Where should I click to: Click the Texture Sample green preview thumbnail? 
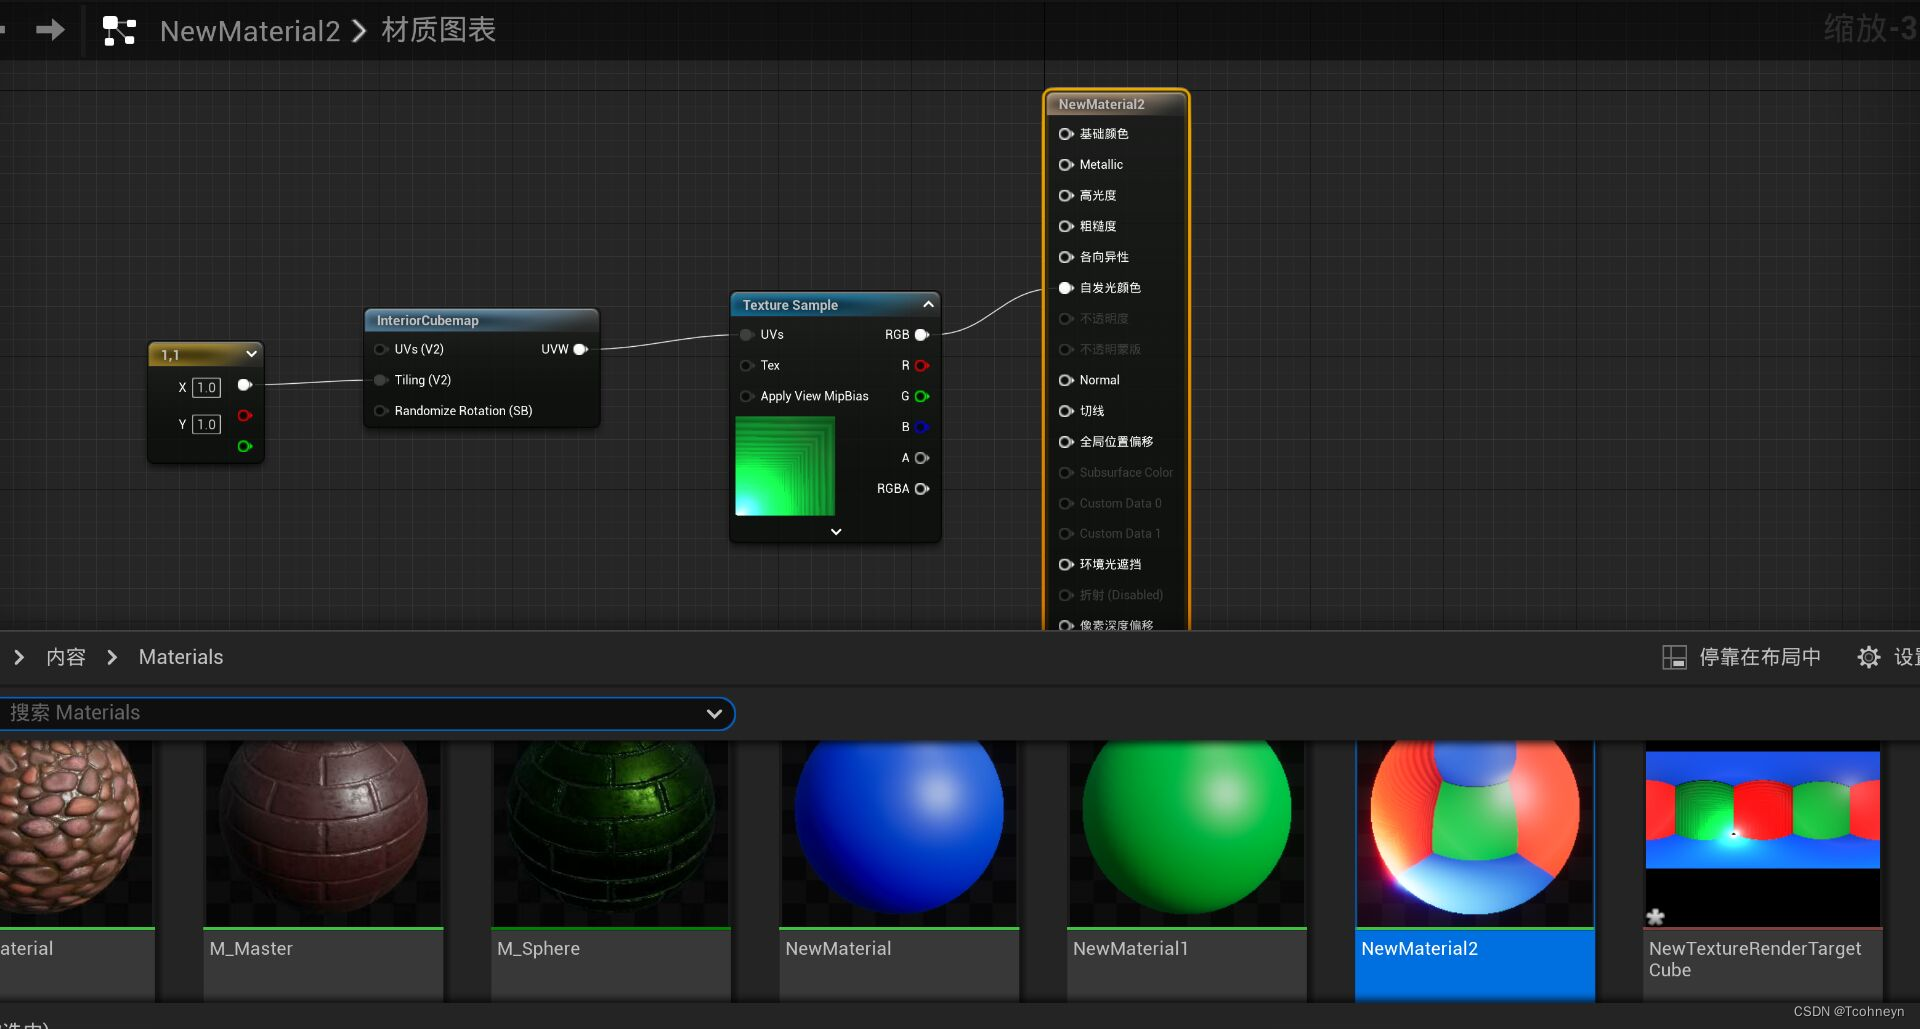point(785,466)
